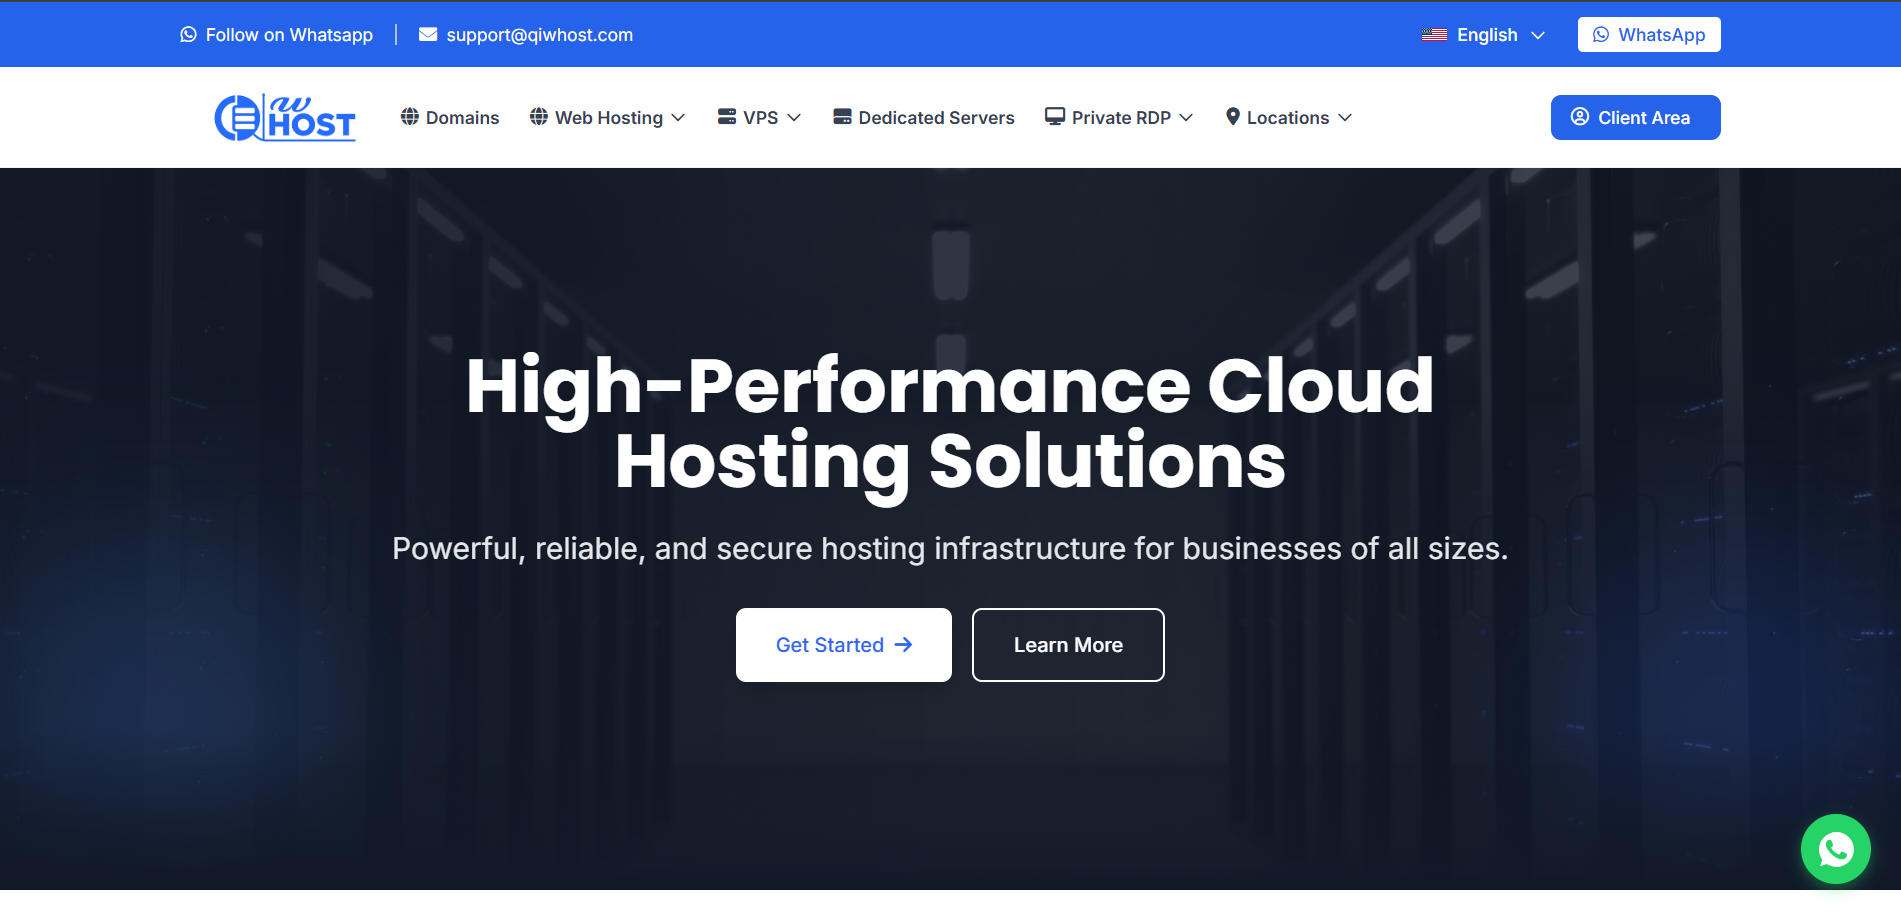Click the envelope icon next to support email
The image size is (1901, 912).
pyautogui.click(x=428, y=35)
